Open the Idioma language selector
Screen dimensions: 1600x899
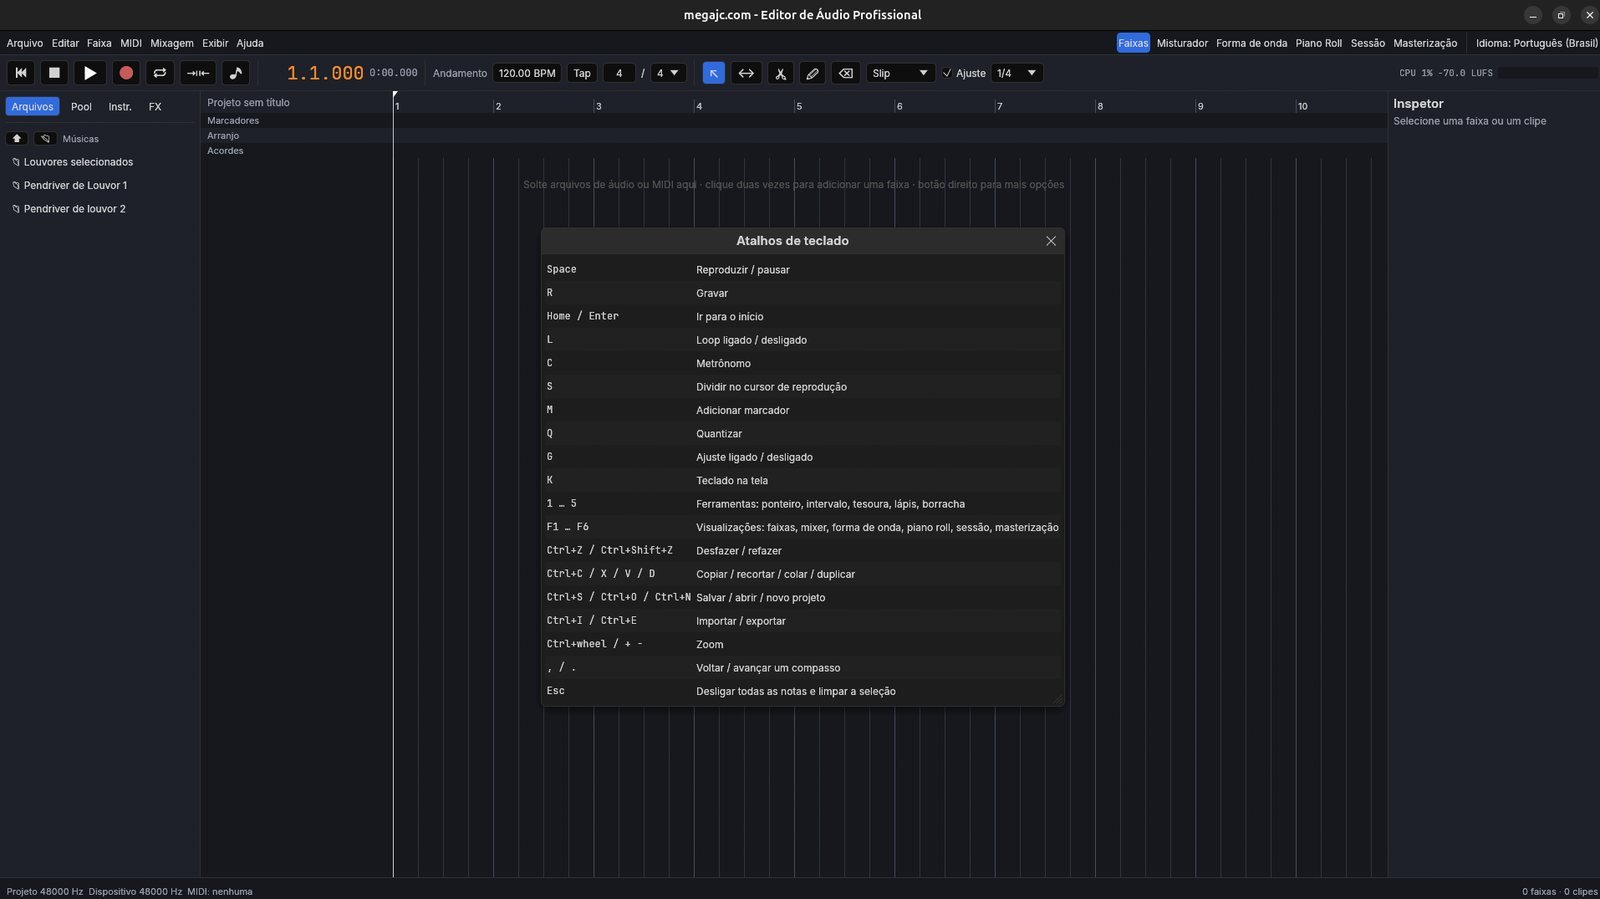click(1536, 43)
